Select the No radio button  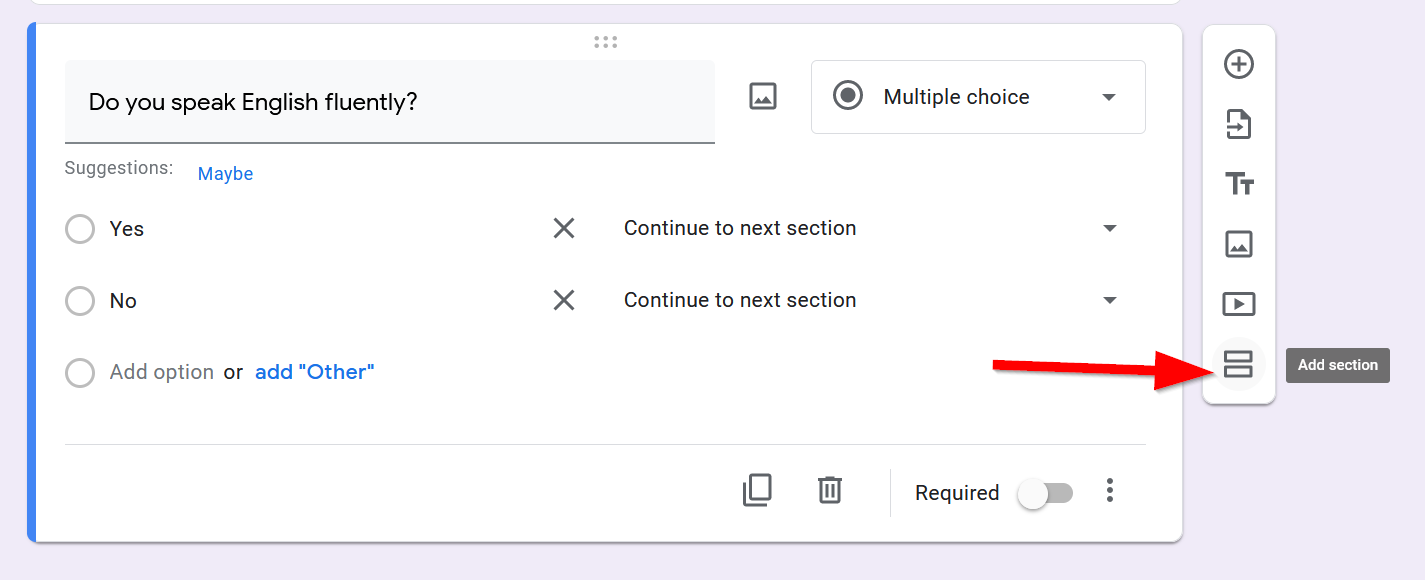pyautogui.click(x=80, y=301)
